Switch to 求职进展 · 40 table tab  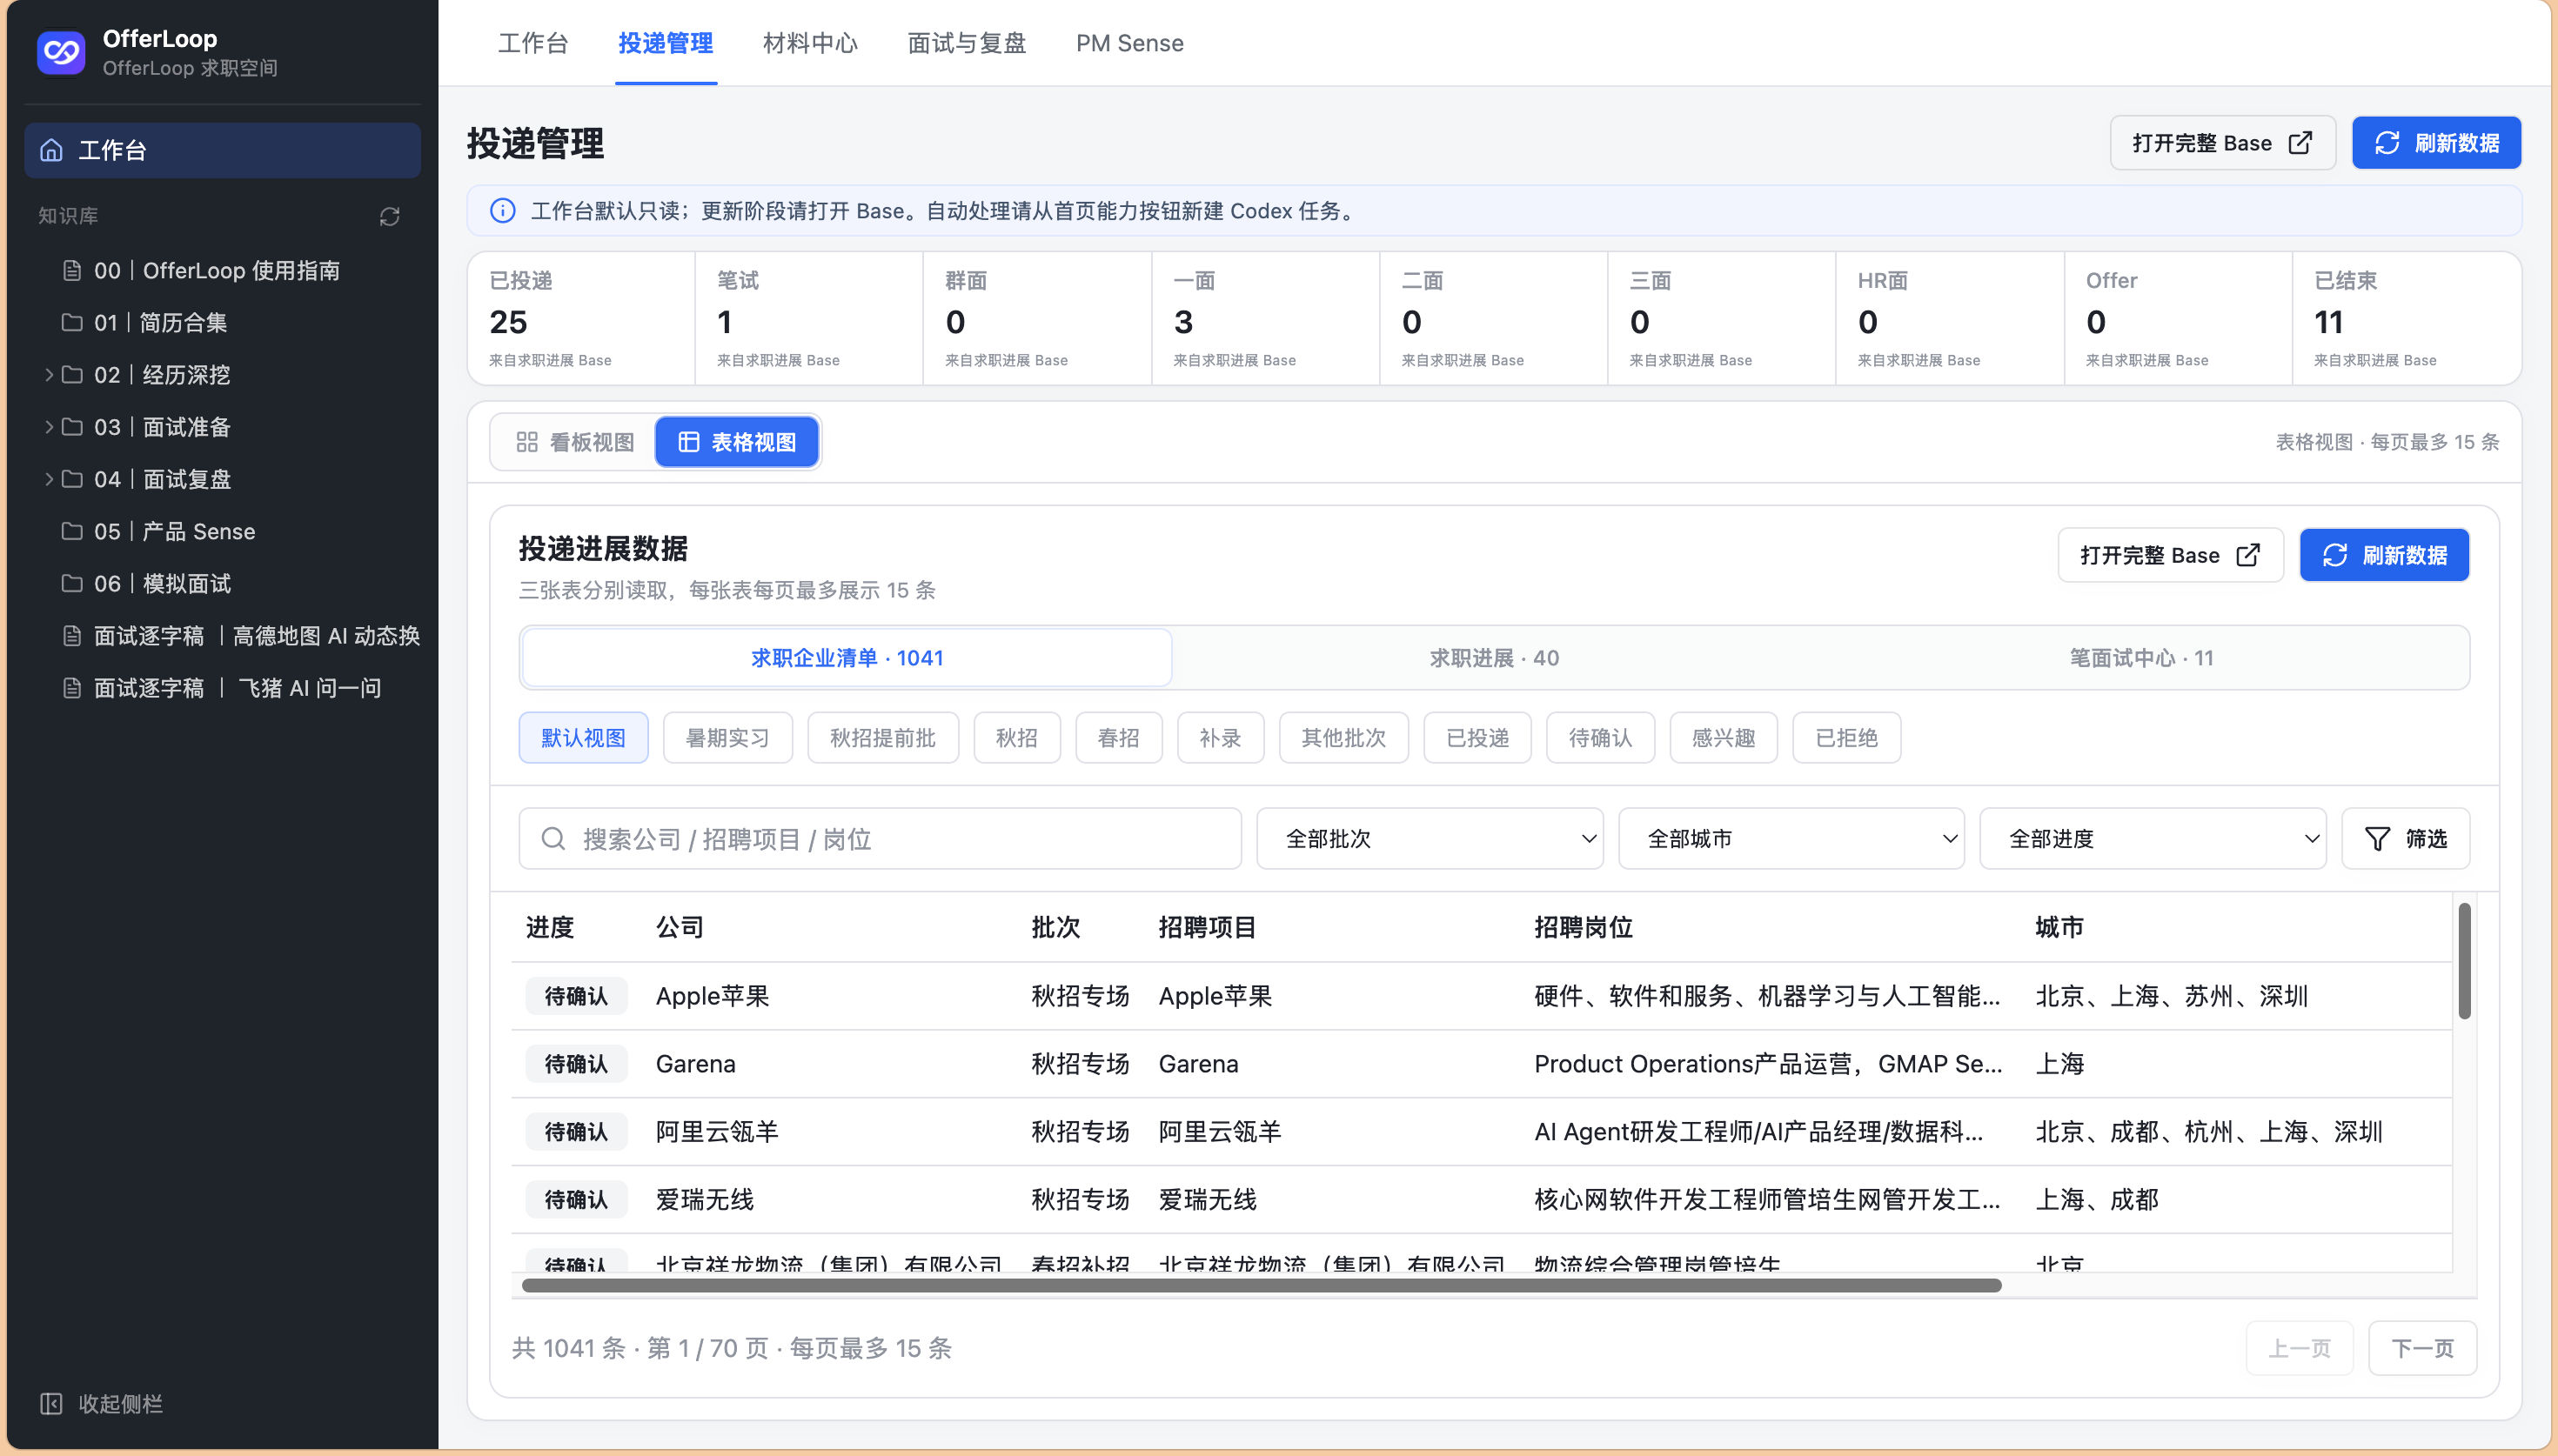(1494, 658)
